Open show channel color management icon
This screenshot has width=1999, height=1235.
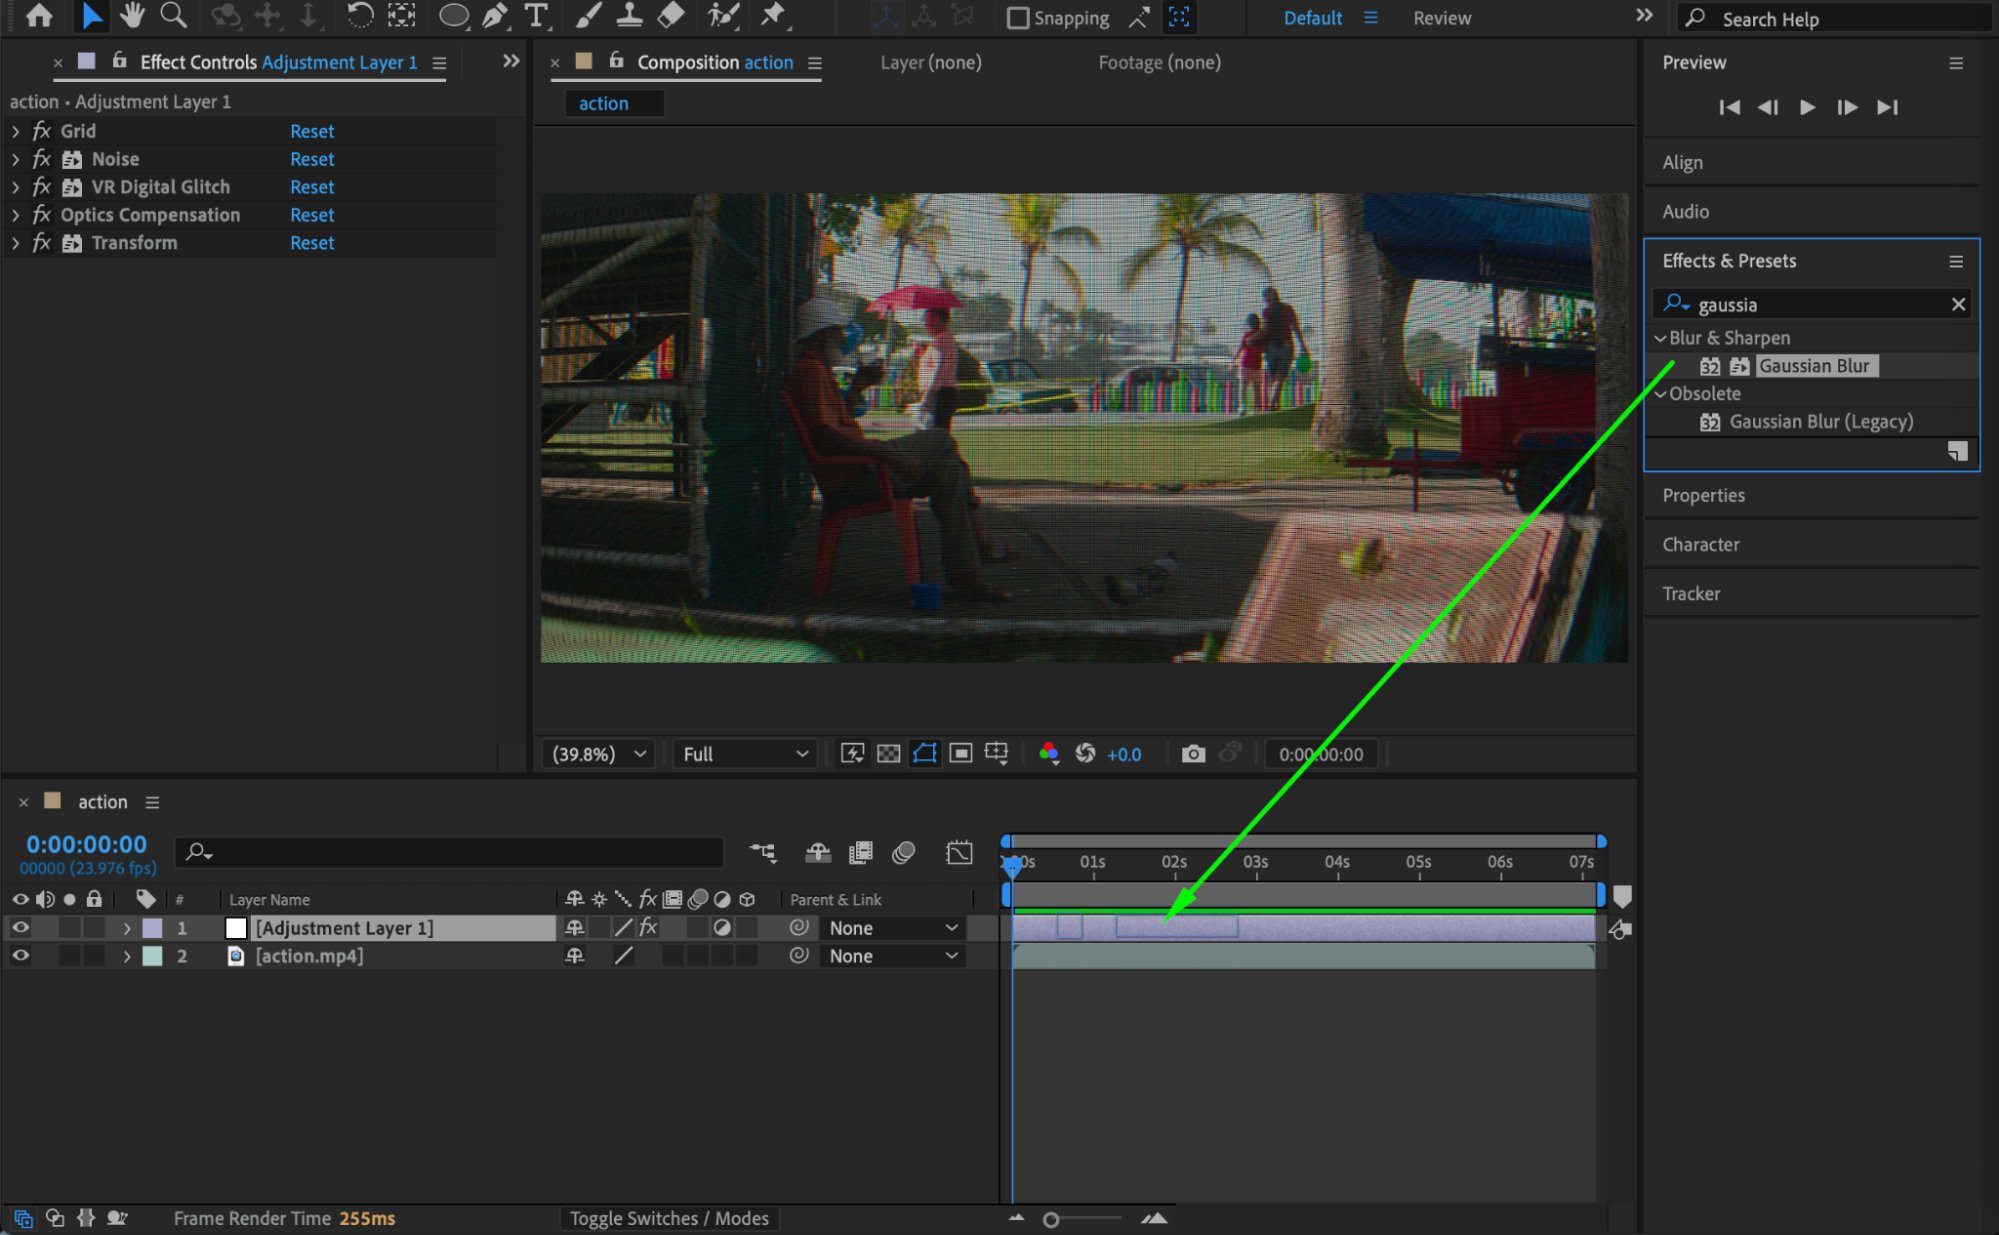tap(1048, 754)
